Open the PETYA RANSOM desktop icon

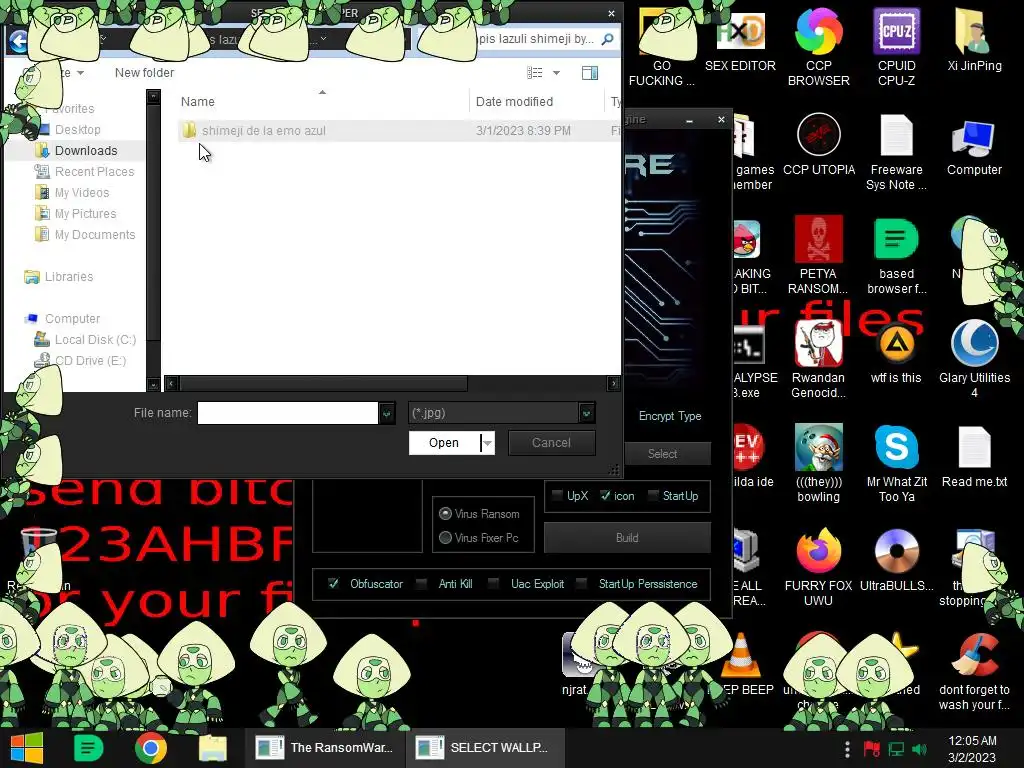pos(818,255)
